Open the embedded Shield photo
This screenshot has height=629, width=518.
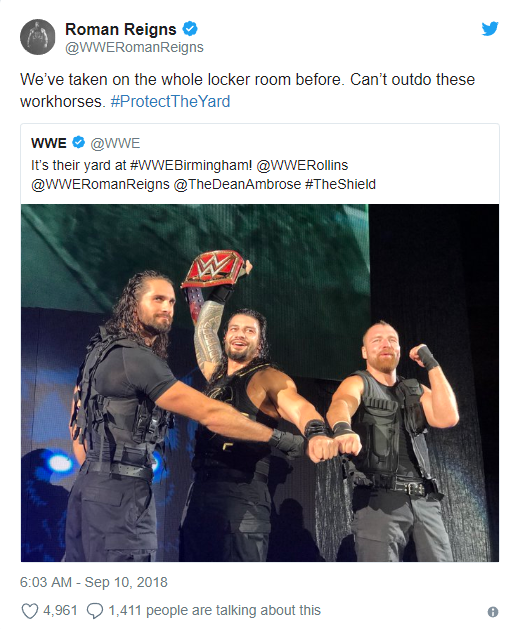coord(260,383)
